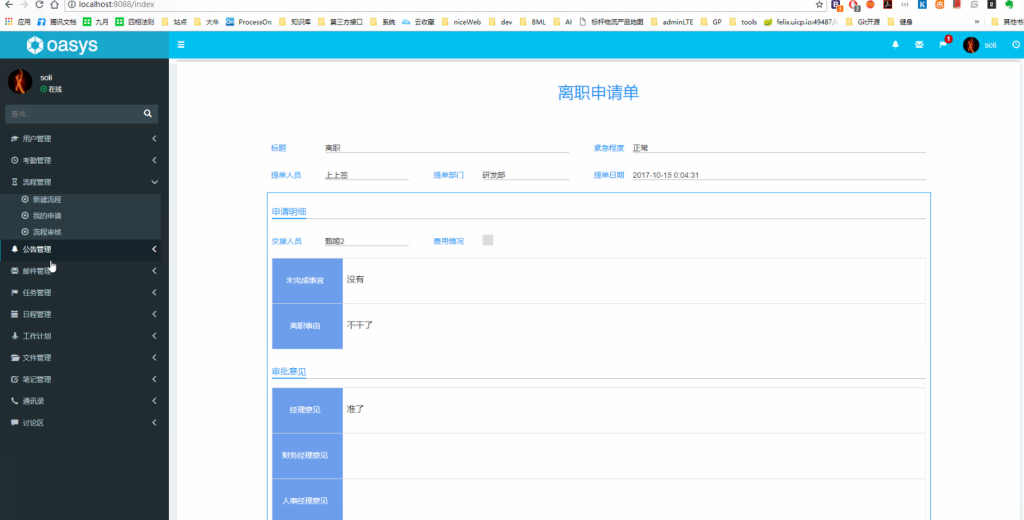Open the soli user avatar in the header

(x=971, y=44)
